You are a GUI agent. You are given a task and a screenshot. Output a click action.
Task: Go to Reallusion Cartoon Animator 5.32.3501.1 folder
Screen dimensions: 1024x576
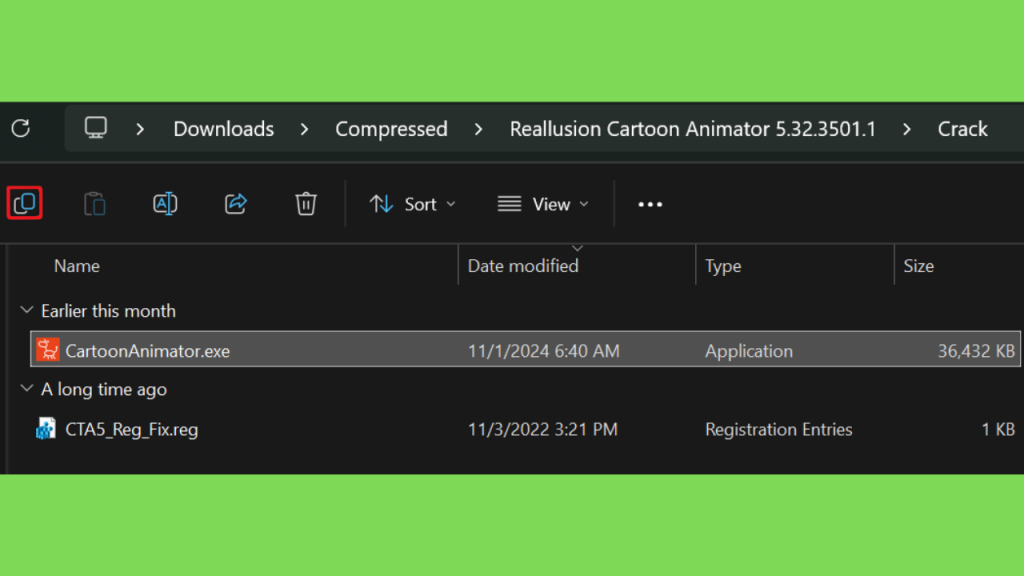pos(692,129)
